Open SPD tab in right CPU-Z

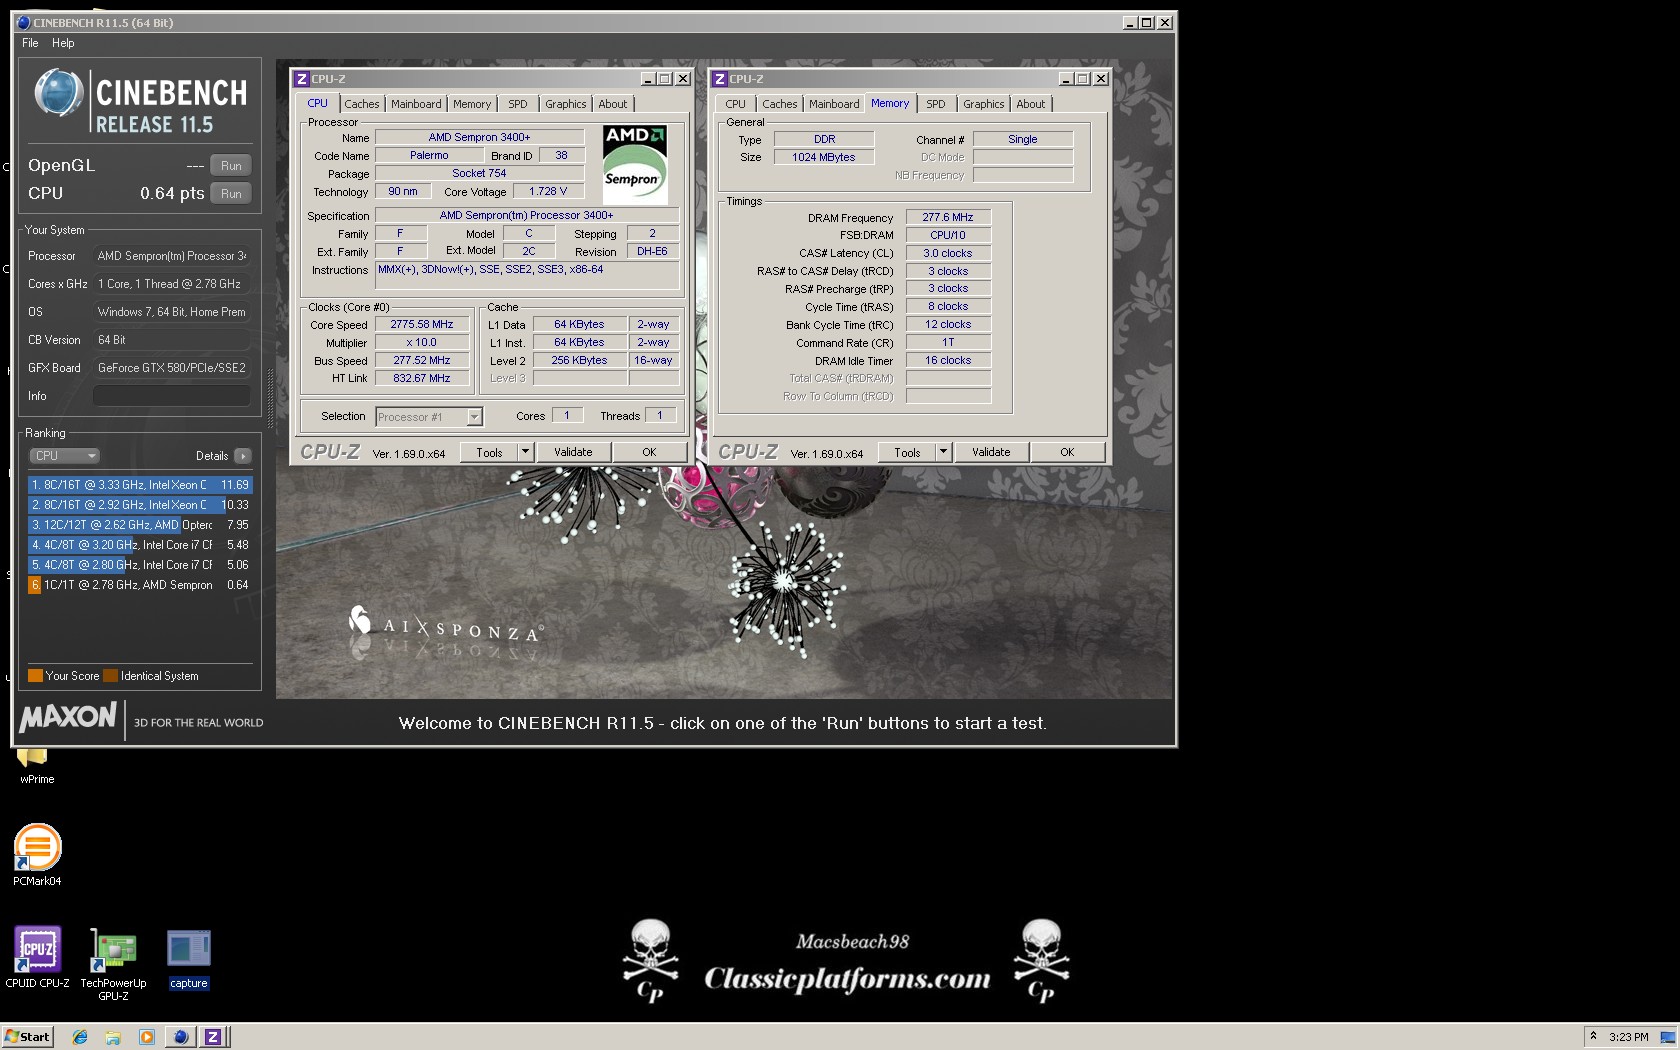pos(935,104)
